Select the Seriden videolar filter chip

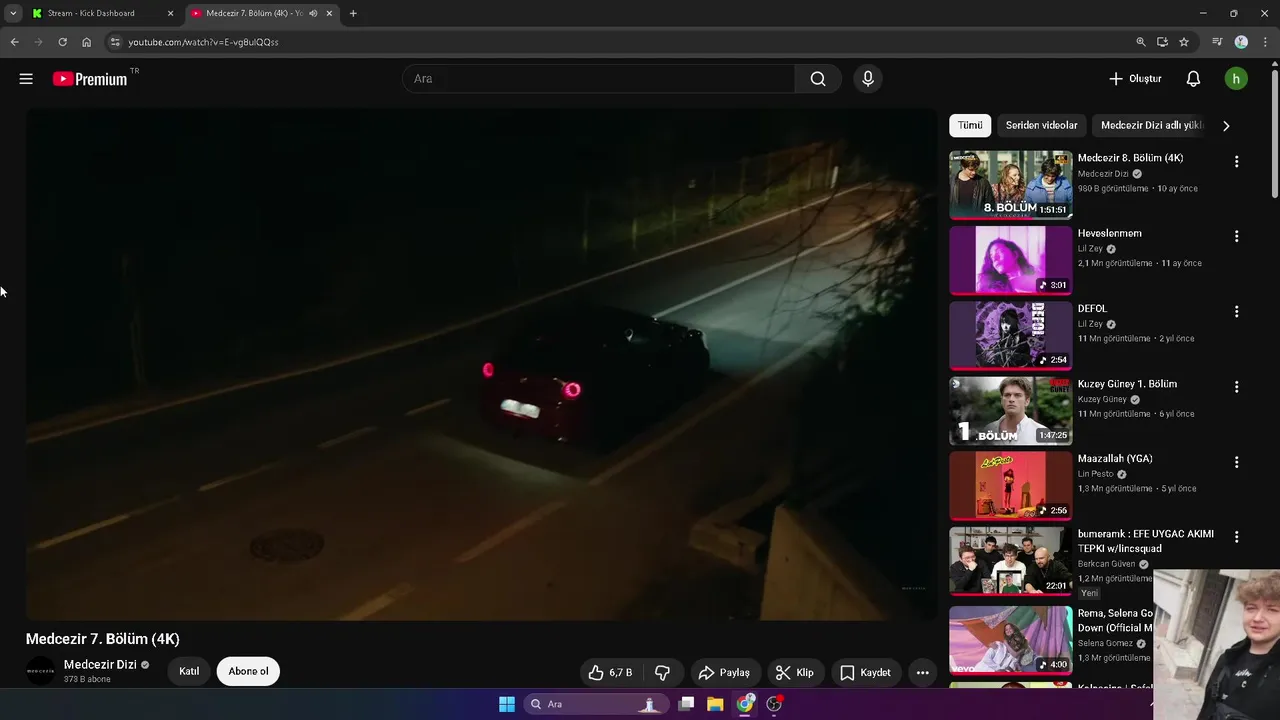click(1041, 125)
